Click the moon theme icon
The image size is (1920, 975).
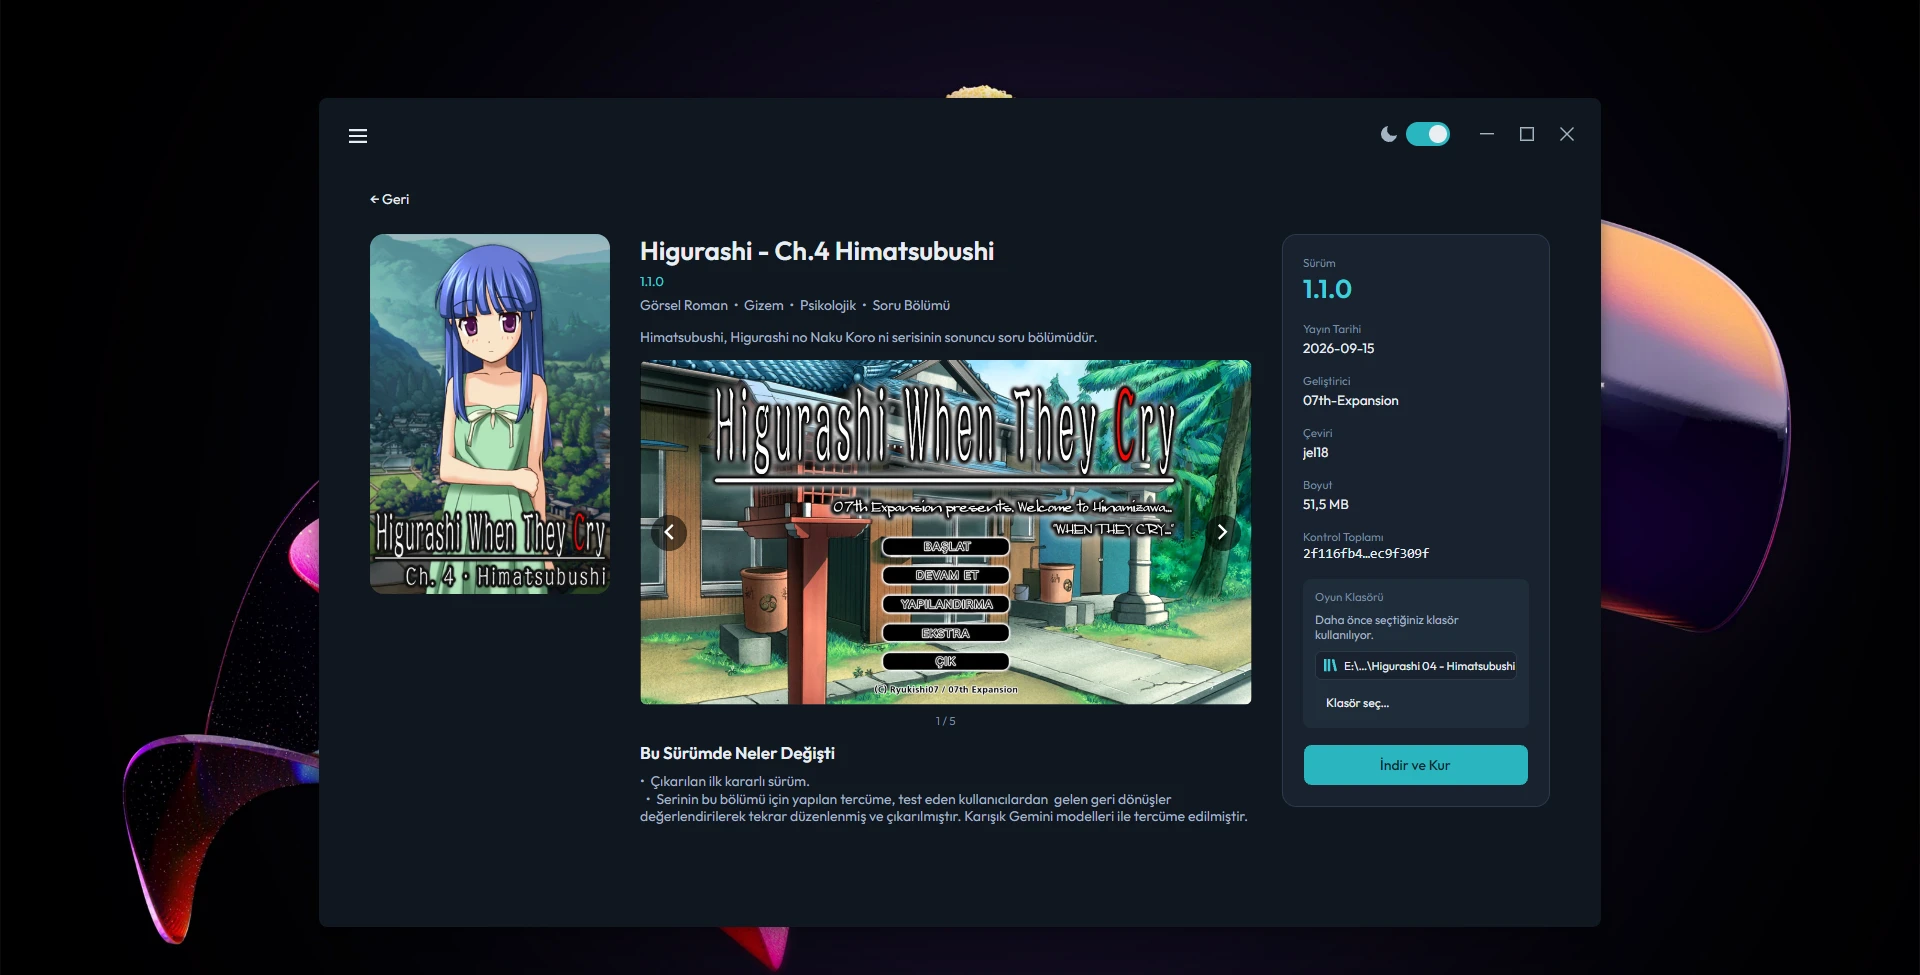click(x=1388, y=134)
